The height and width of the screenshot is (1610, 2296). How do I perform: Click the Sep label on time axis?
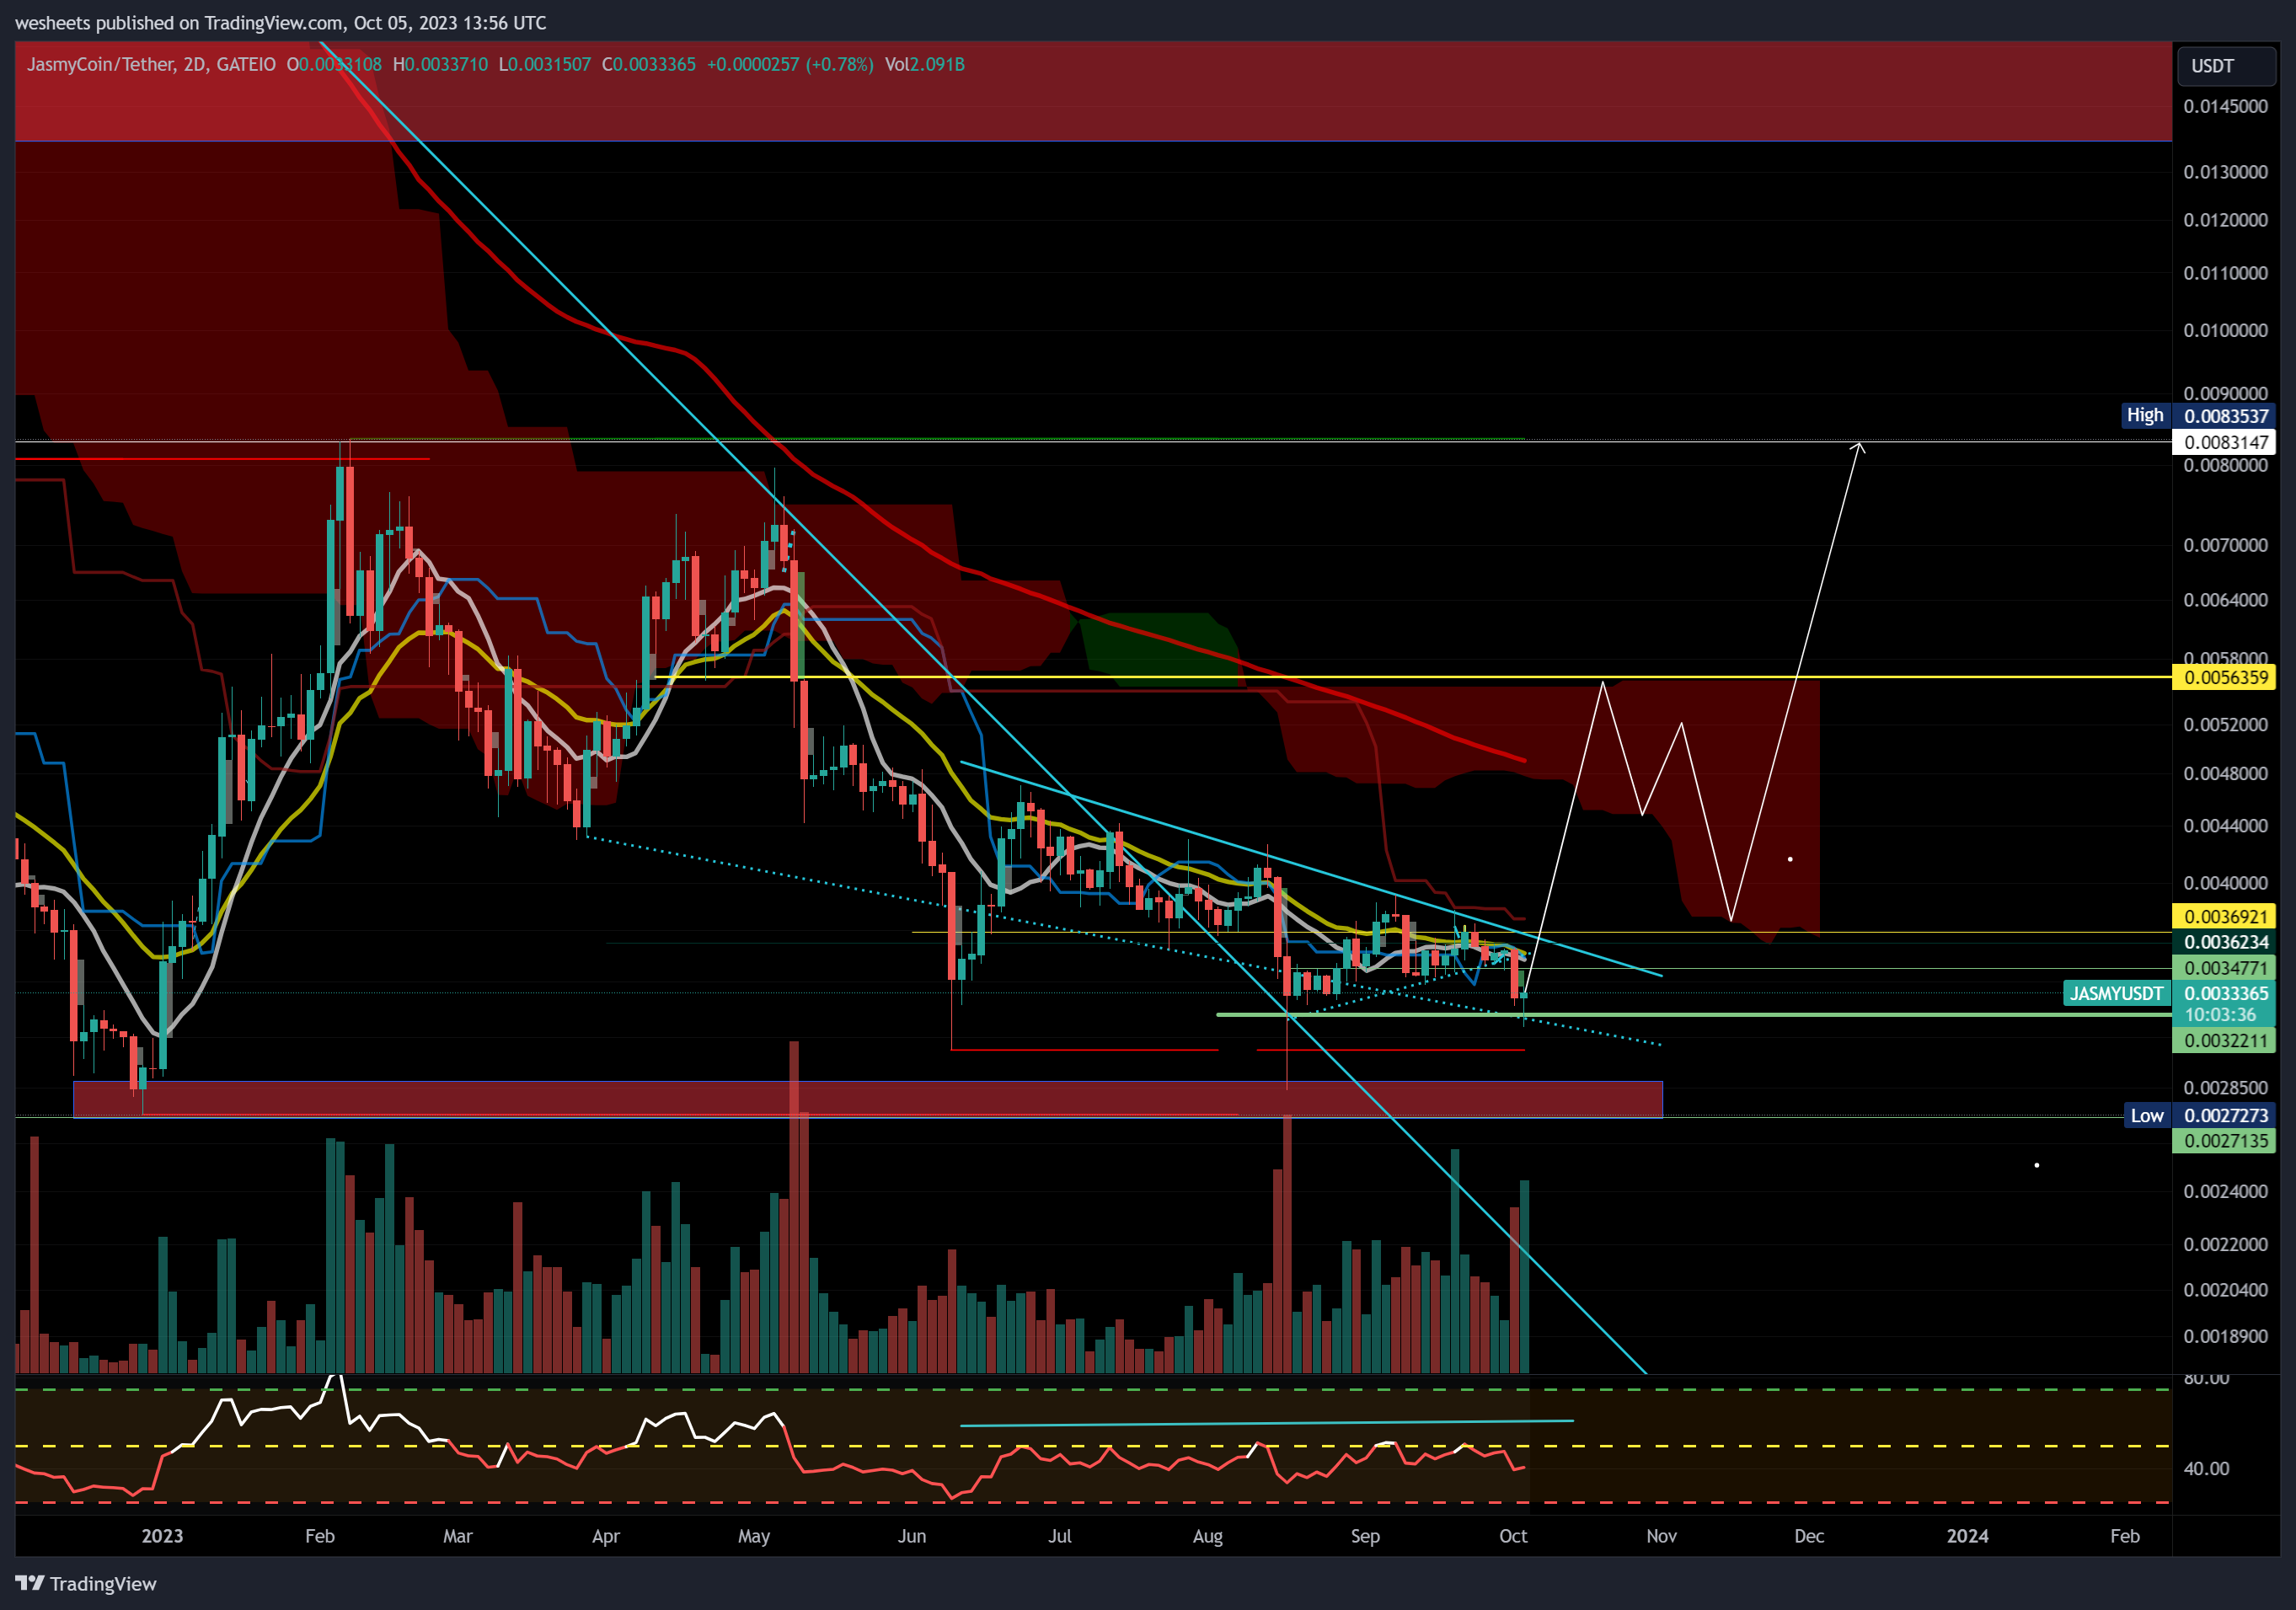pos(1365,1536)
